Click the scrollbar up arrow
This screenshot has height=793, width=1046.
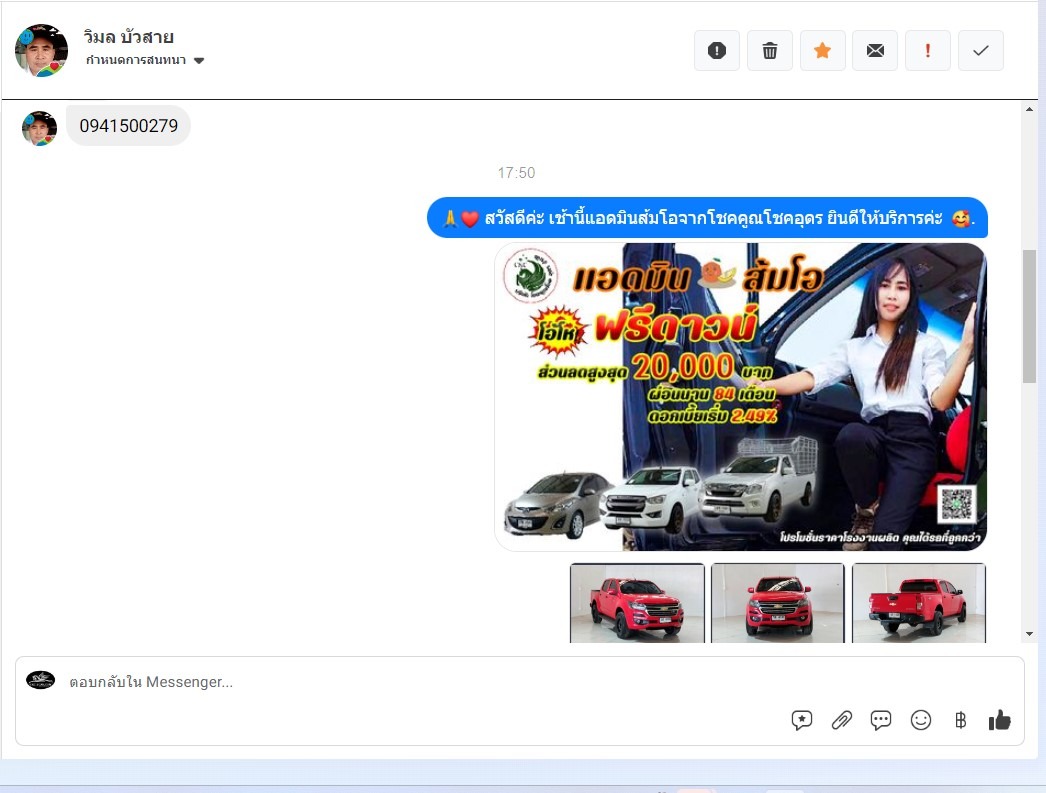coord(1029,110)
